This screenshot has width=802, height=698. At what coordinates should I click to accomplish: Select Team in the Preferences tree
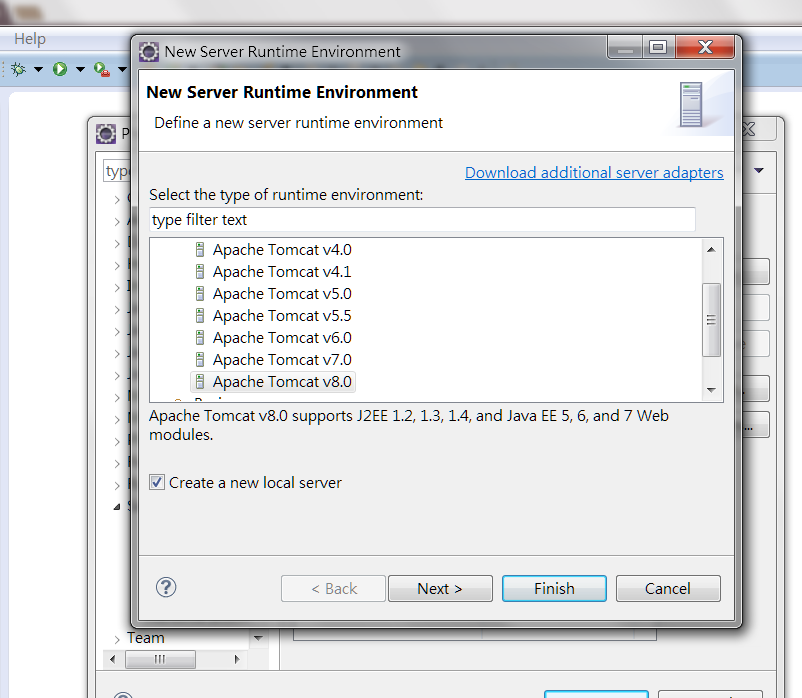point(146,638)
